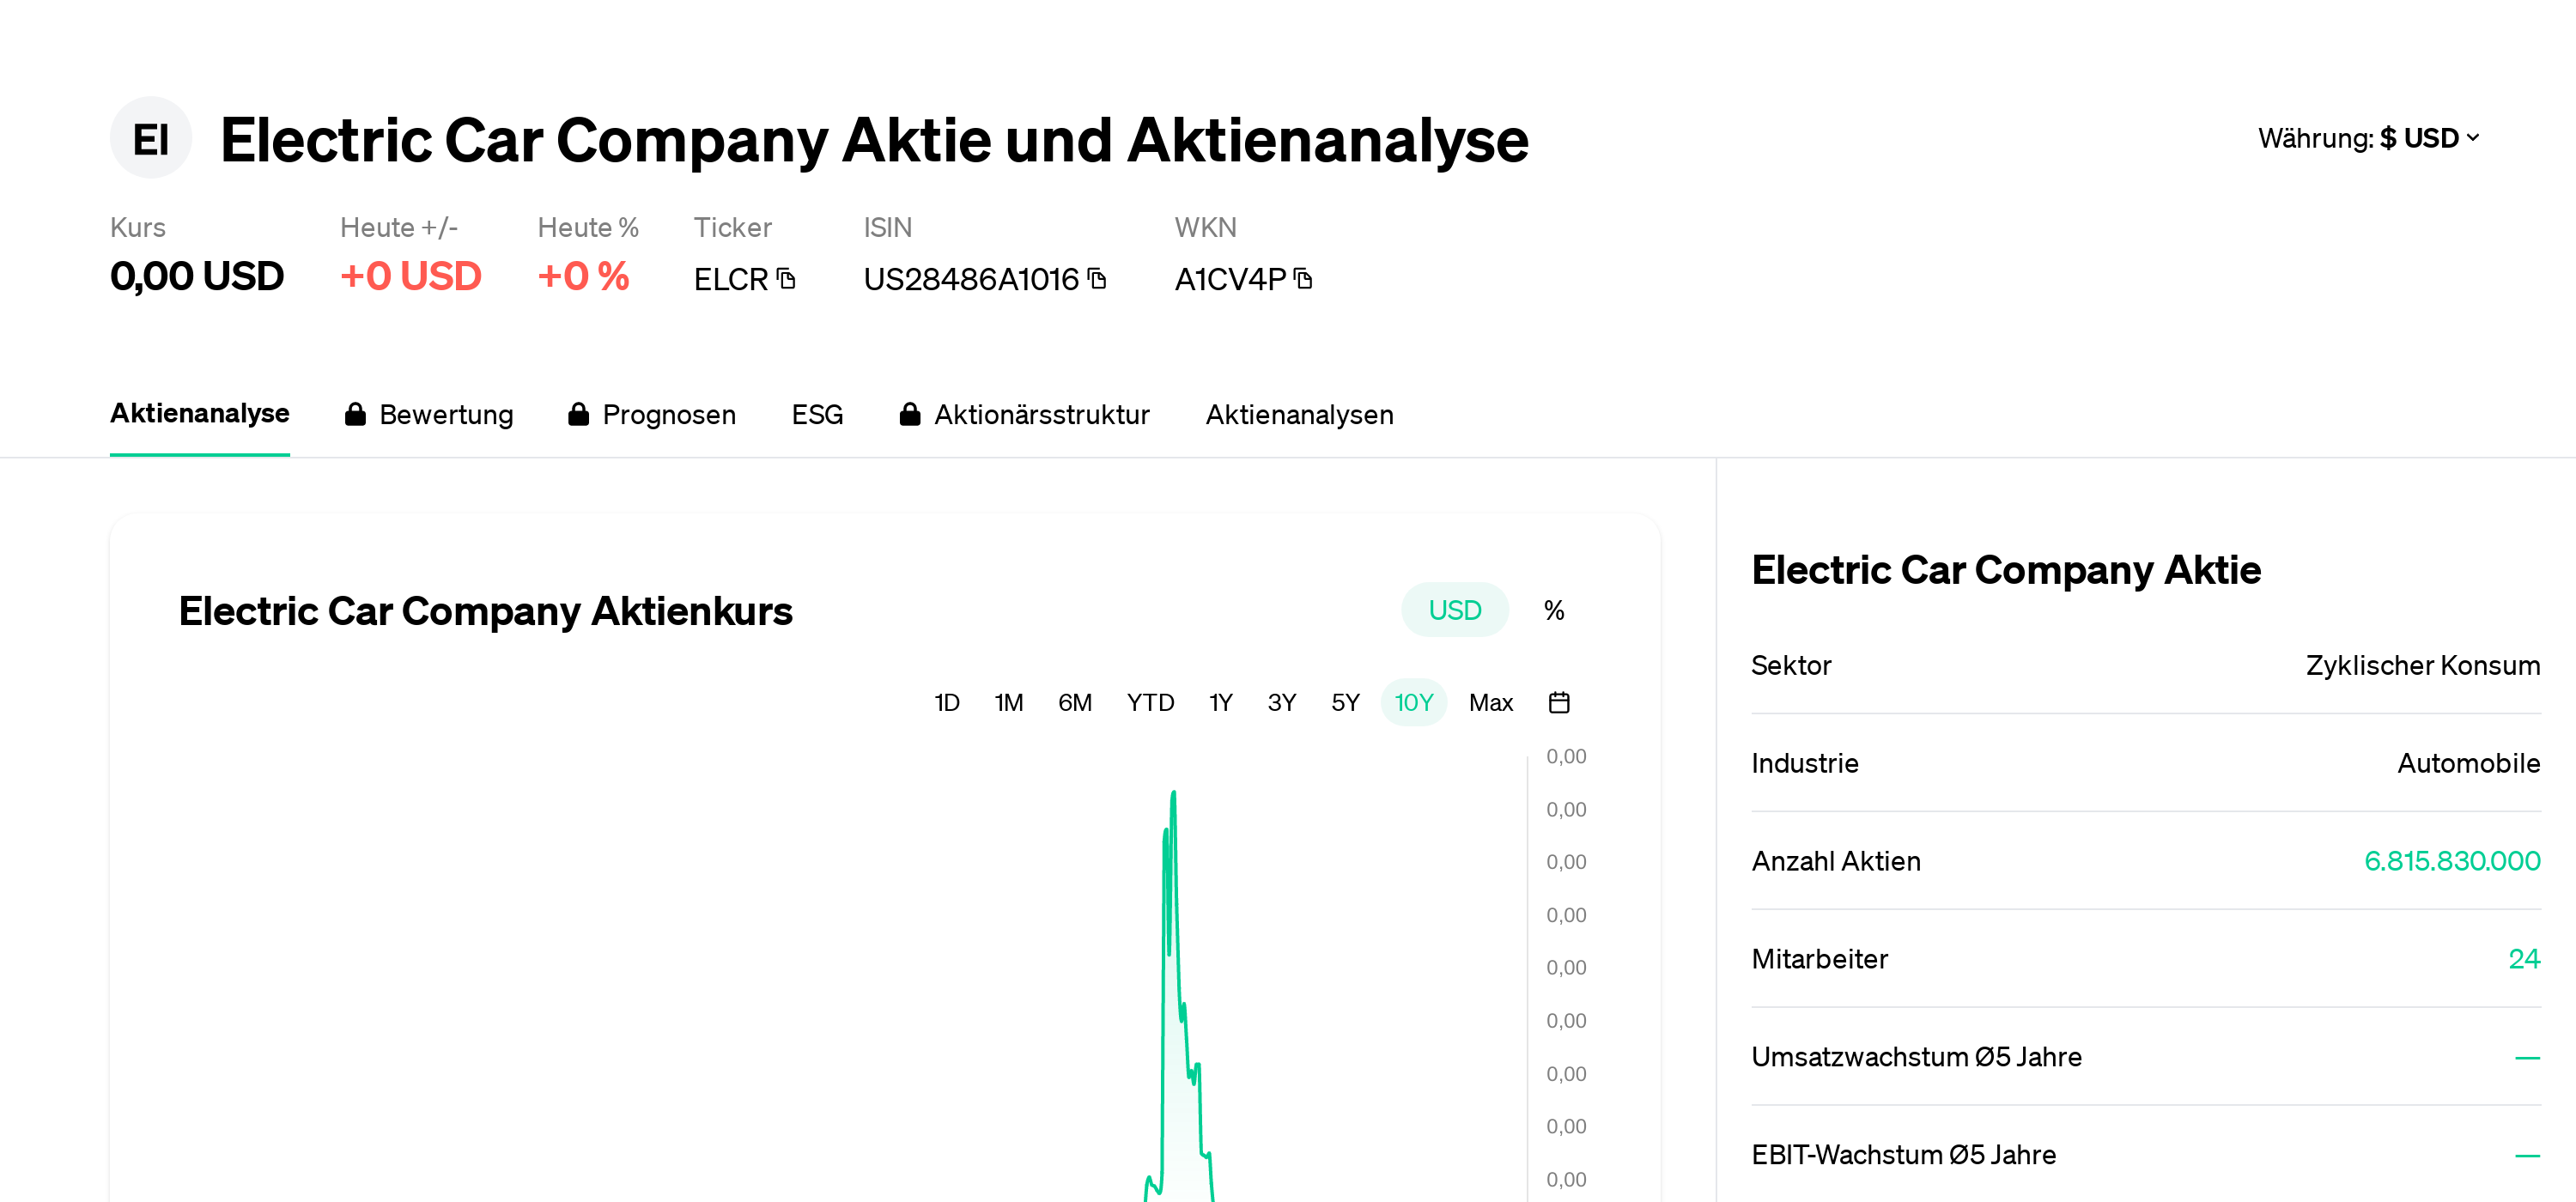Click the ELCR ticker text
The height and width of the screenshot is (1202, 2576).
(731, 279)
